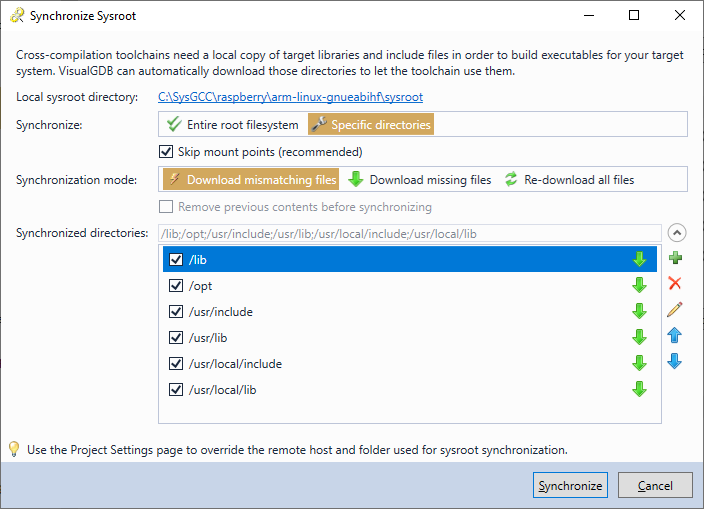
Task: Click green download arrow for /opt row
Action: (x=639, y=285)
